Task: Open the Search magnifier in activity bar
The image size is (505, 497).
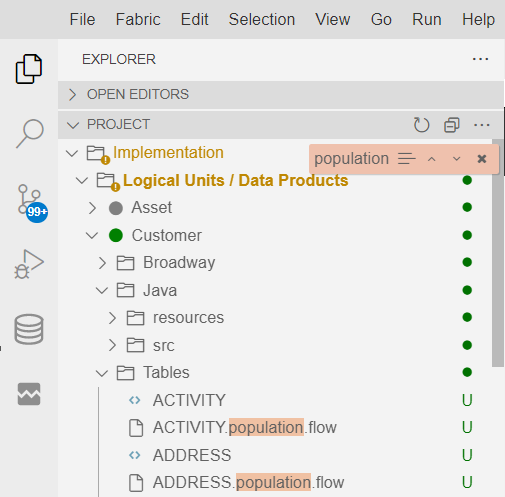Action: (29, 133)
